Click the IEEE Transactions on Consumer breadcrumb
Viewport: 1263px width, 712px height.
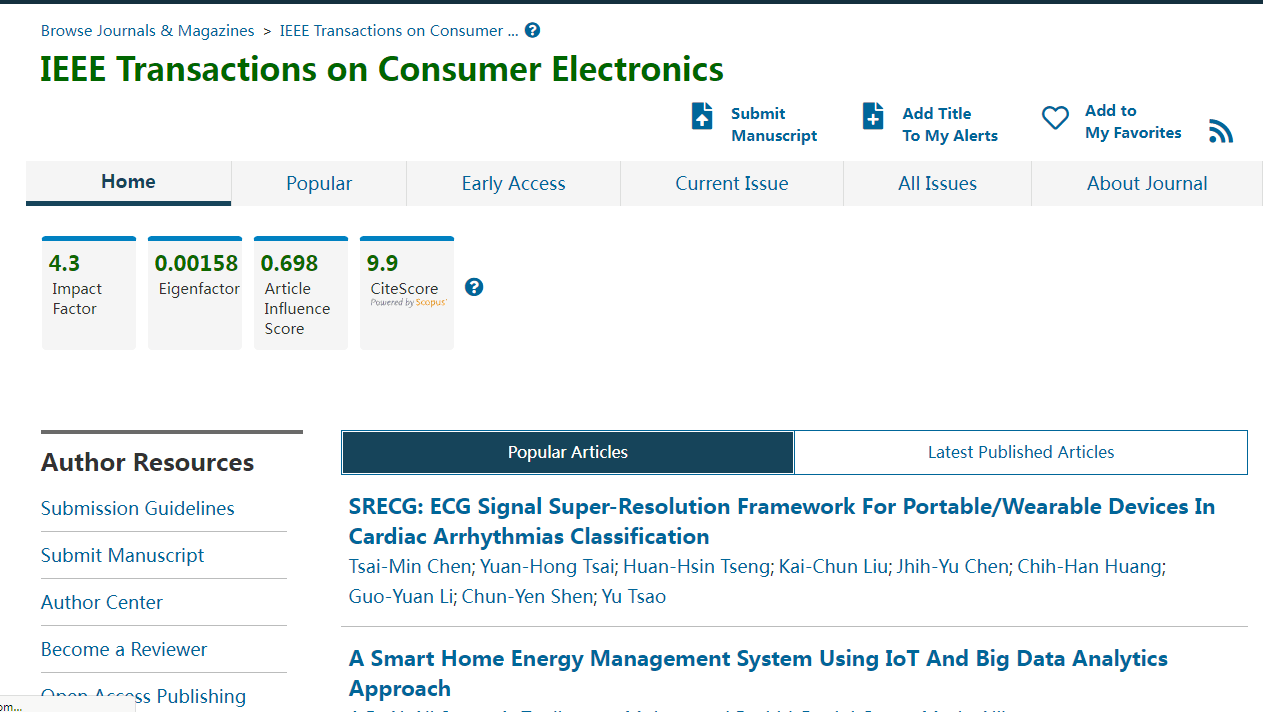(399, 30)
